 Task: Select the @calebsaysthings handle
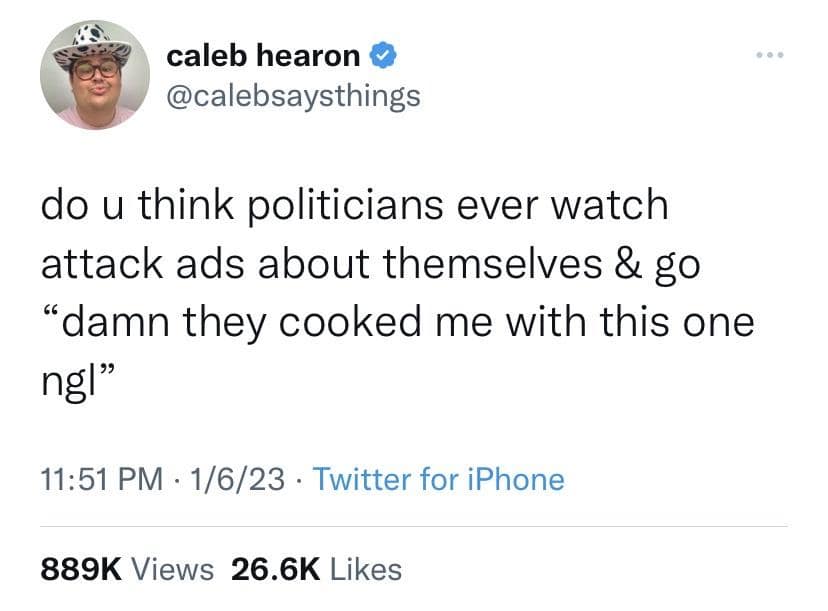click(x=294, y=94)
